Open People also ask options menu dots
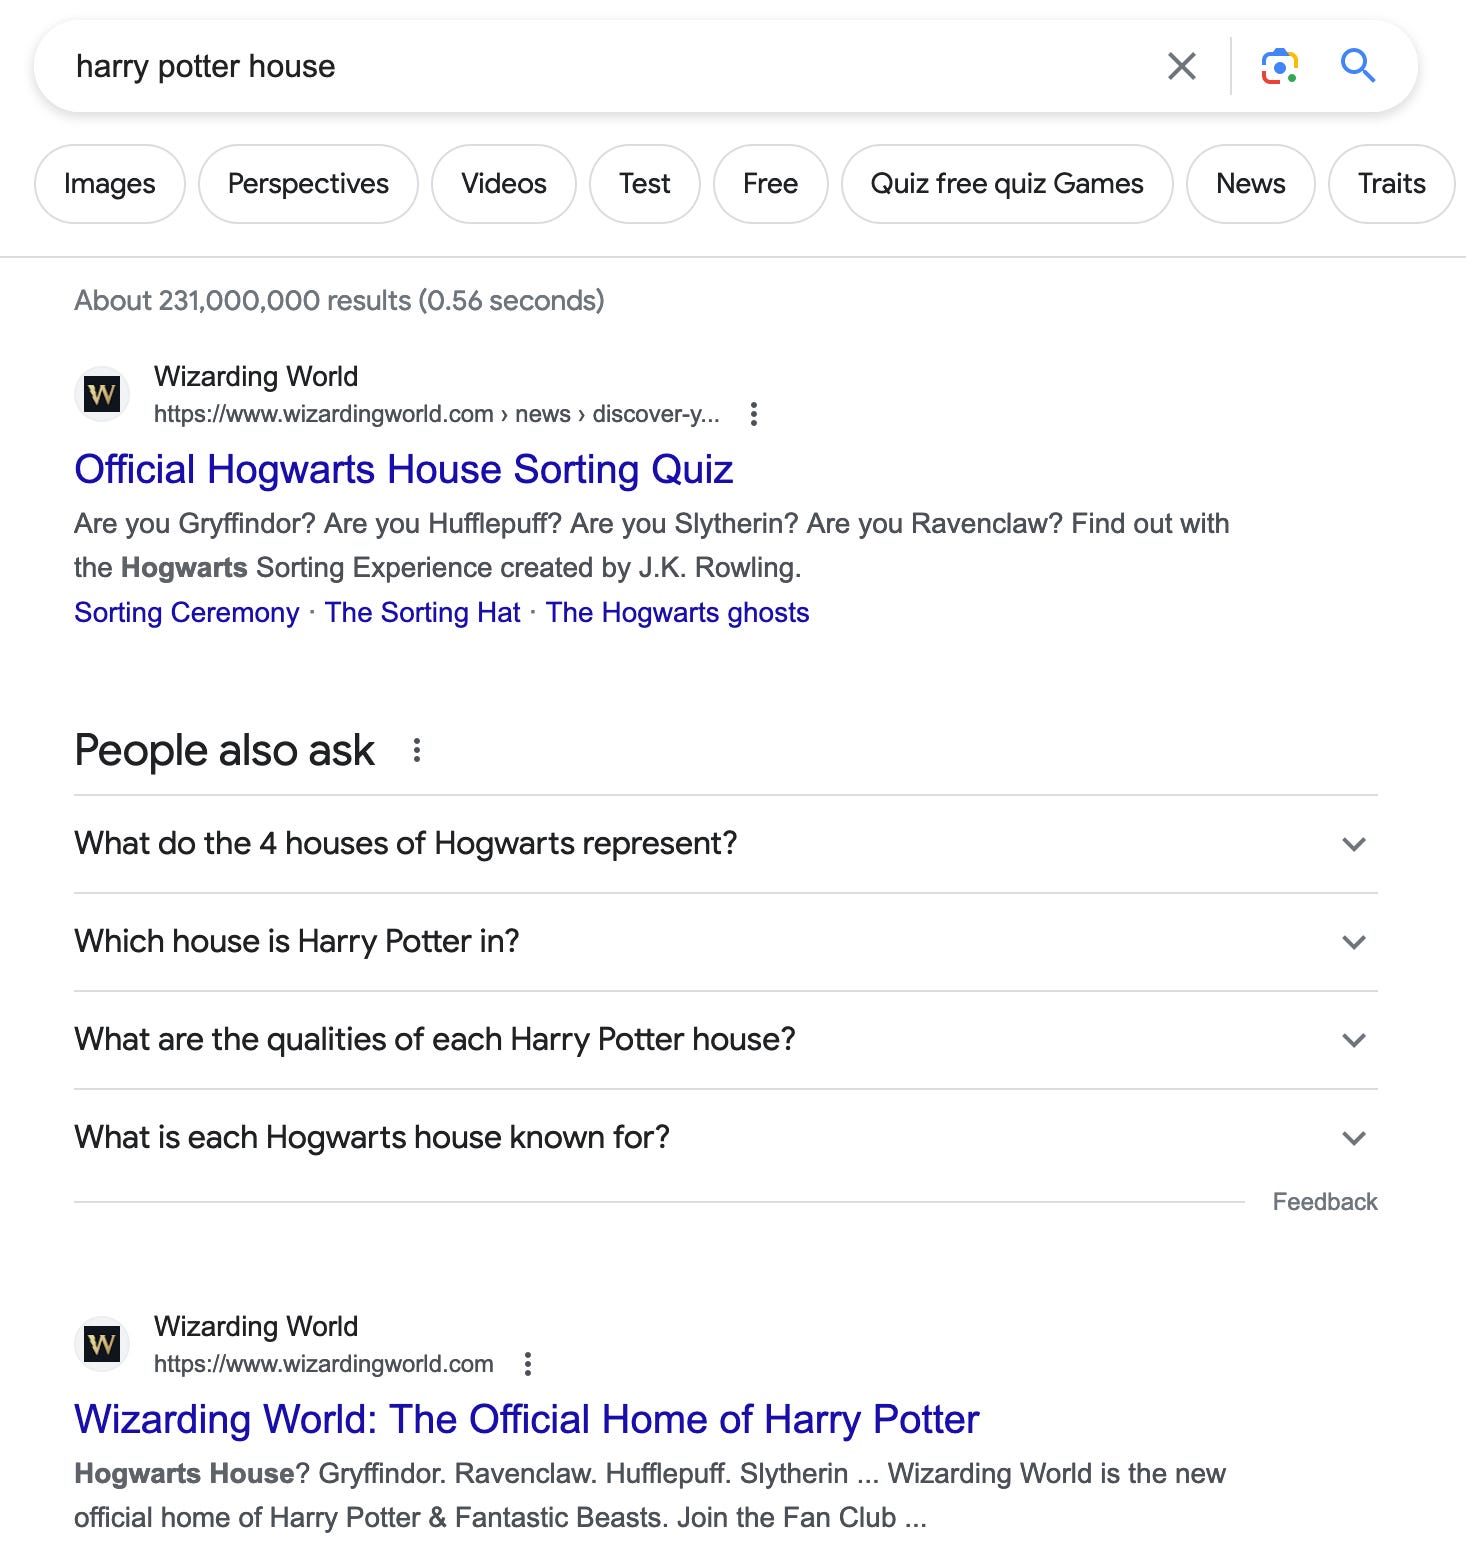 (417, 750)
